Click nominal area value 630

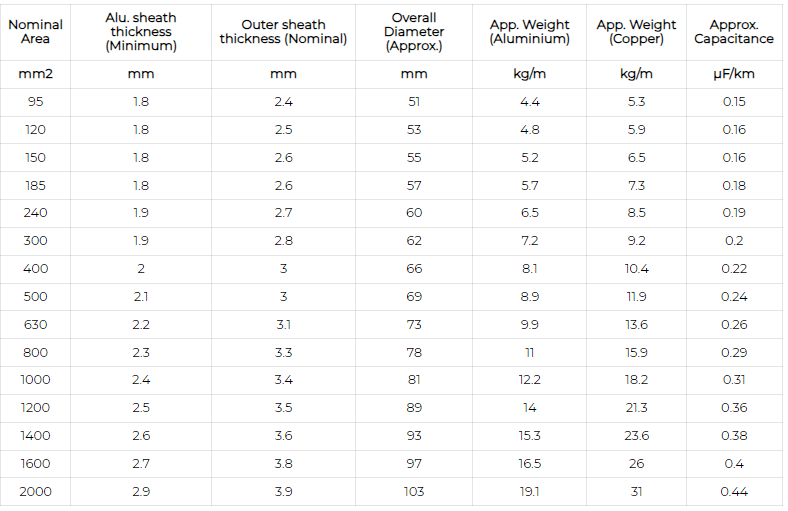click(35, 324)
